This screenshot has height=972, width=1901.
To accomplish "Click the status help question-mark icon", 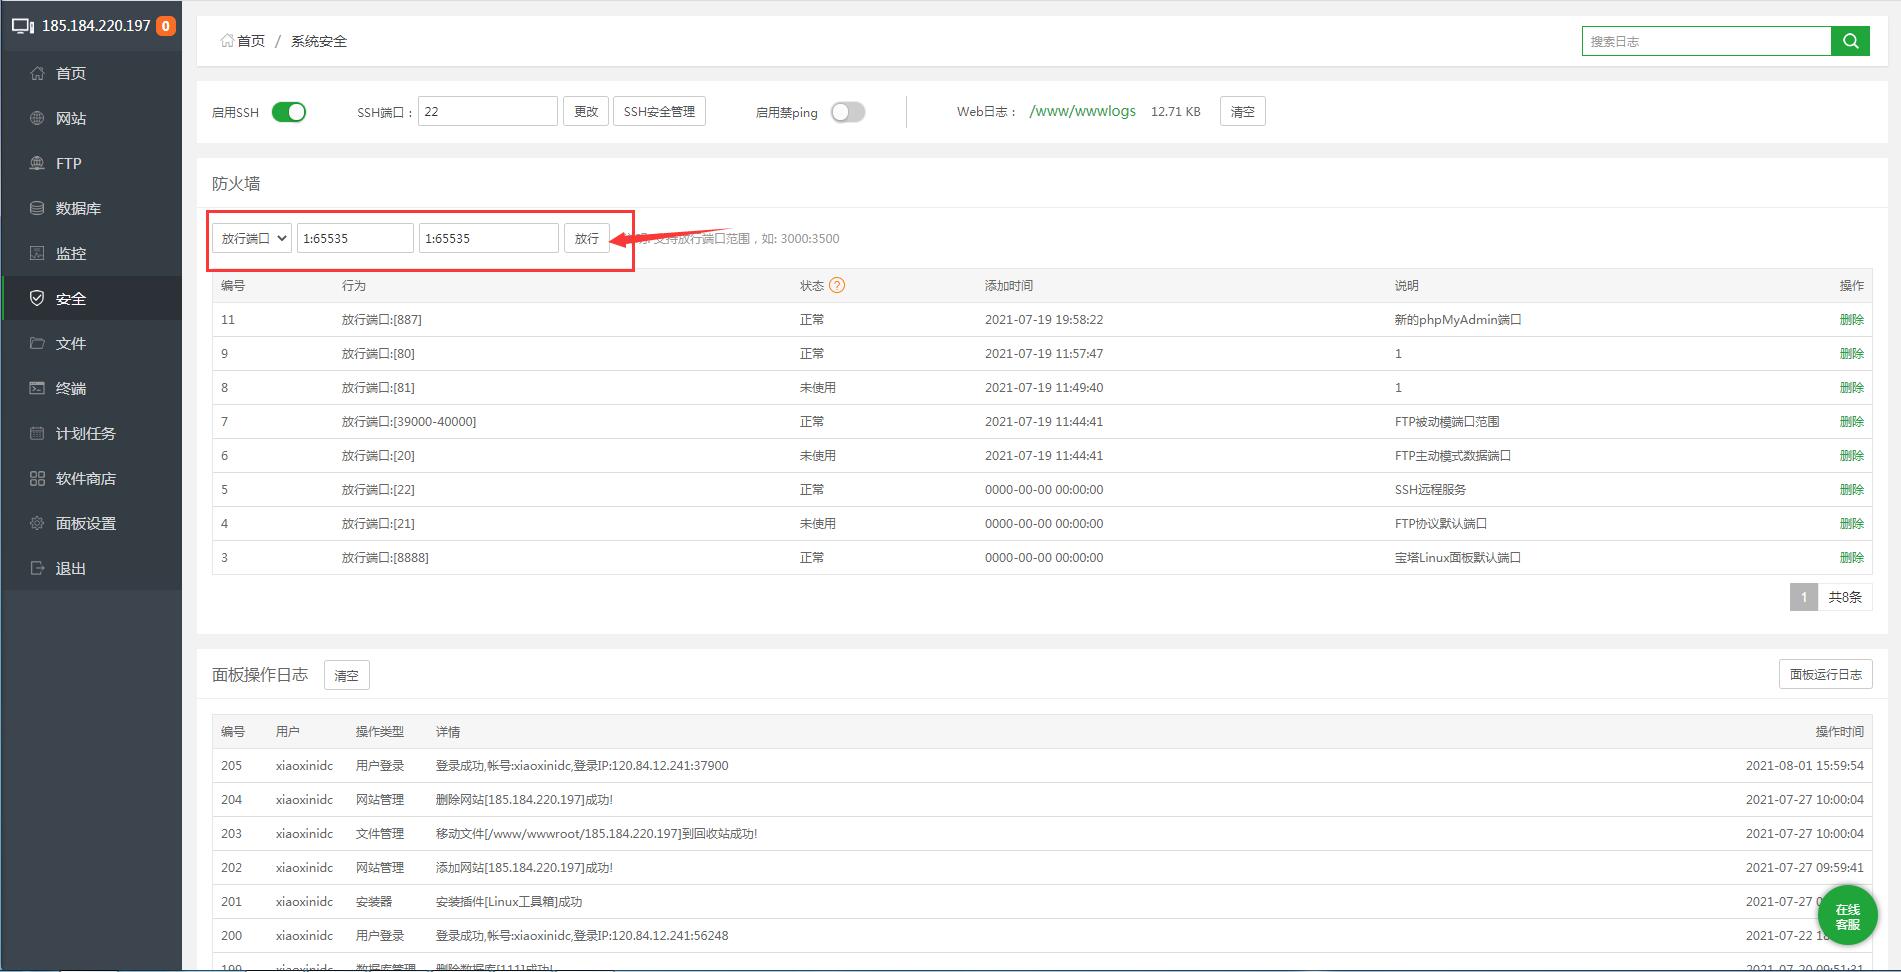I will click(837, 285).
